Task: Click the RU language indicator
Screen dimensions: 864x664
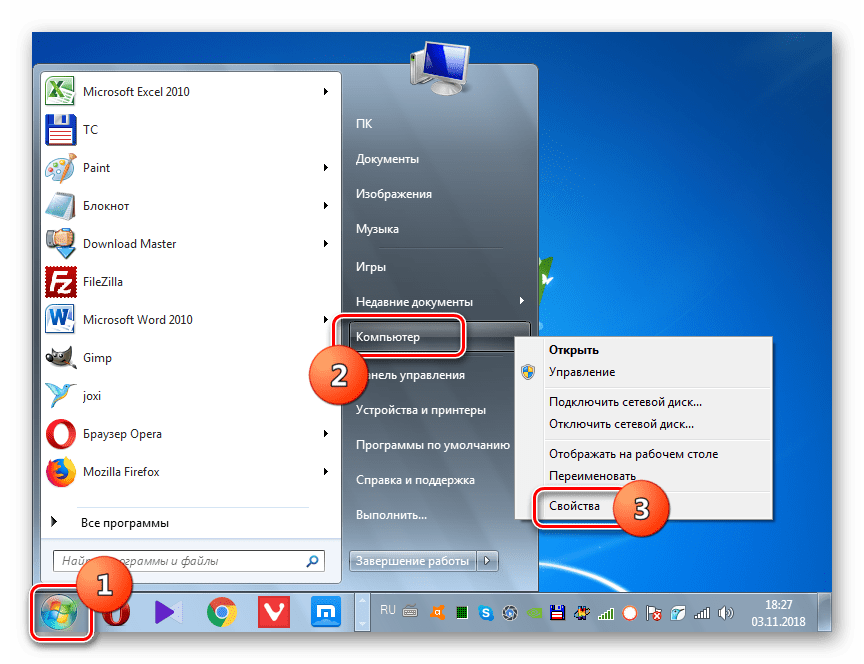Action: coord(387,610)
